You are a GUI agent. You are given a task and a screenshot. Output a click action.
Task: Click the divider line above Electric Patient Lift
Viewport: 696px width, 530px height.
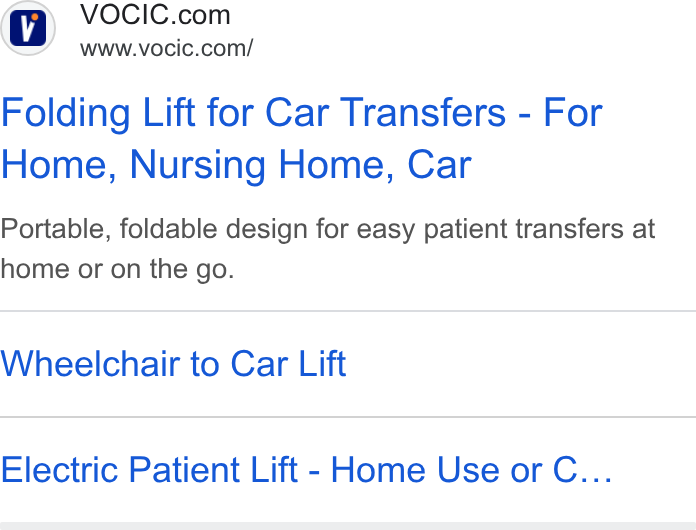coord(348,417)
